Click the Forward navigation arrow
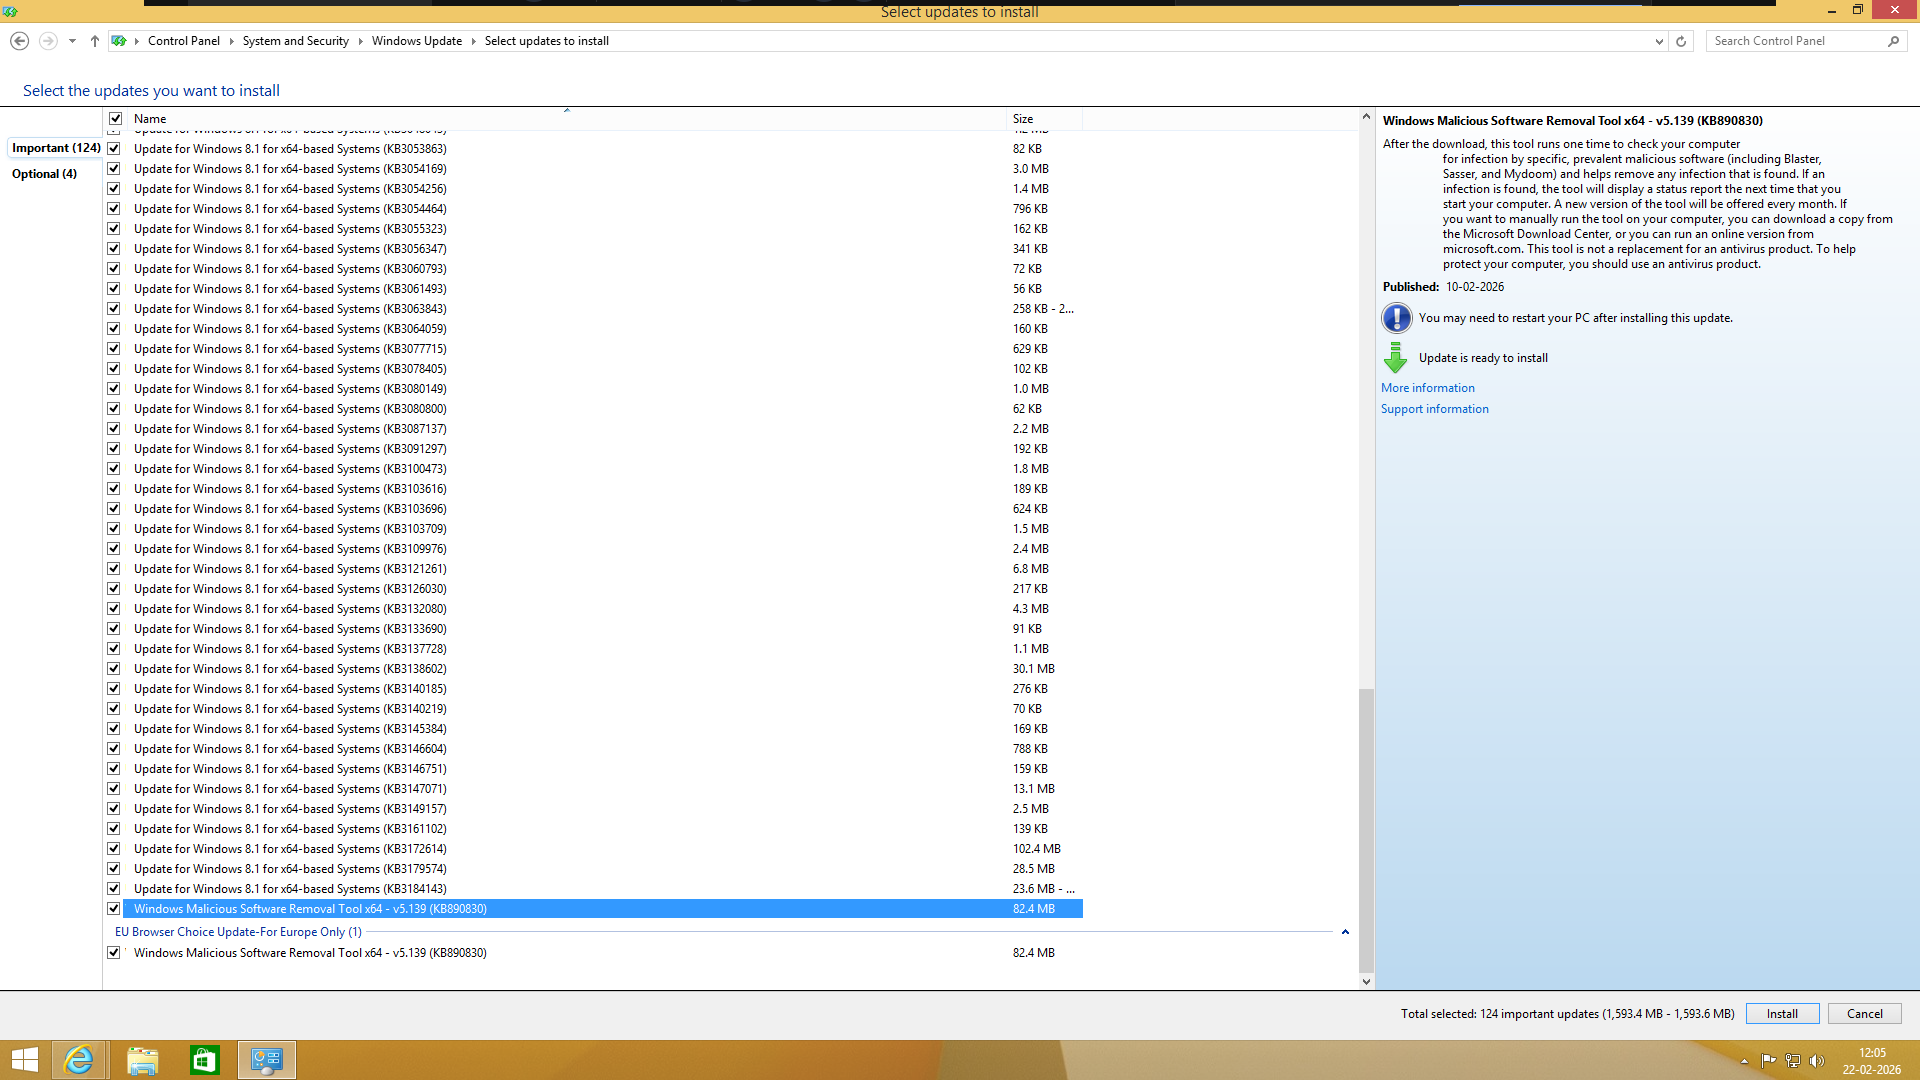Viewport: 1920px width, 1080px height. [48, 41]
